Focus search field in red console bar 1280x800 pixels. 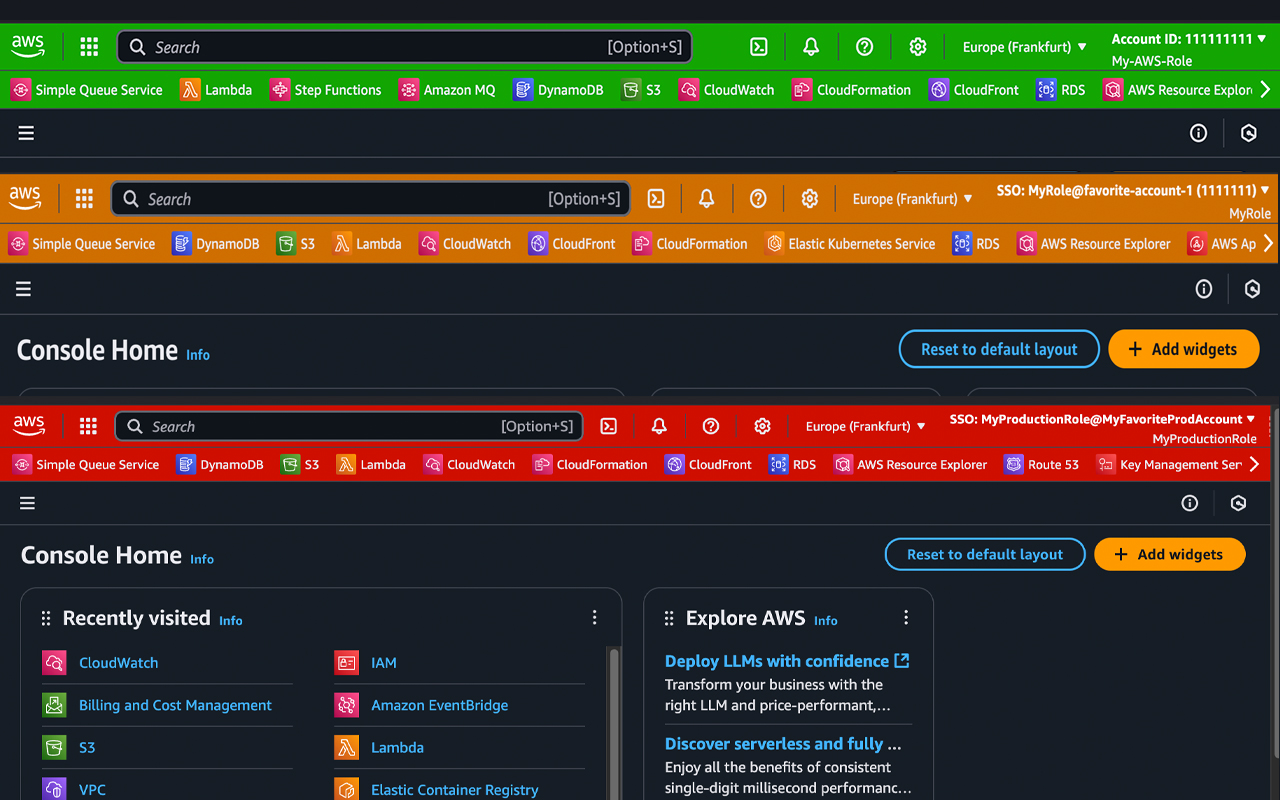click(x=349, y=426)
